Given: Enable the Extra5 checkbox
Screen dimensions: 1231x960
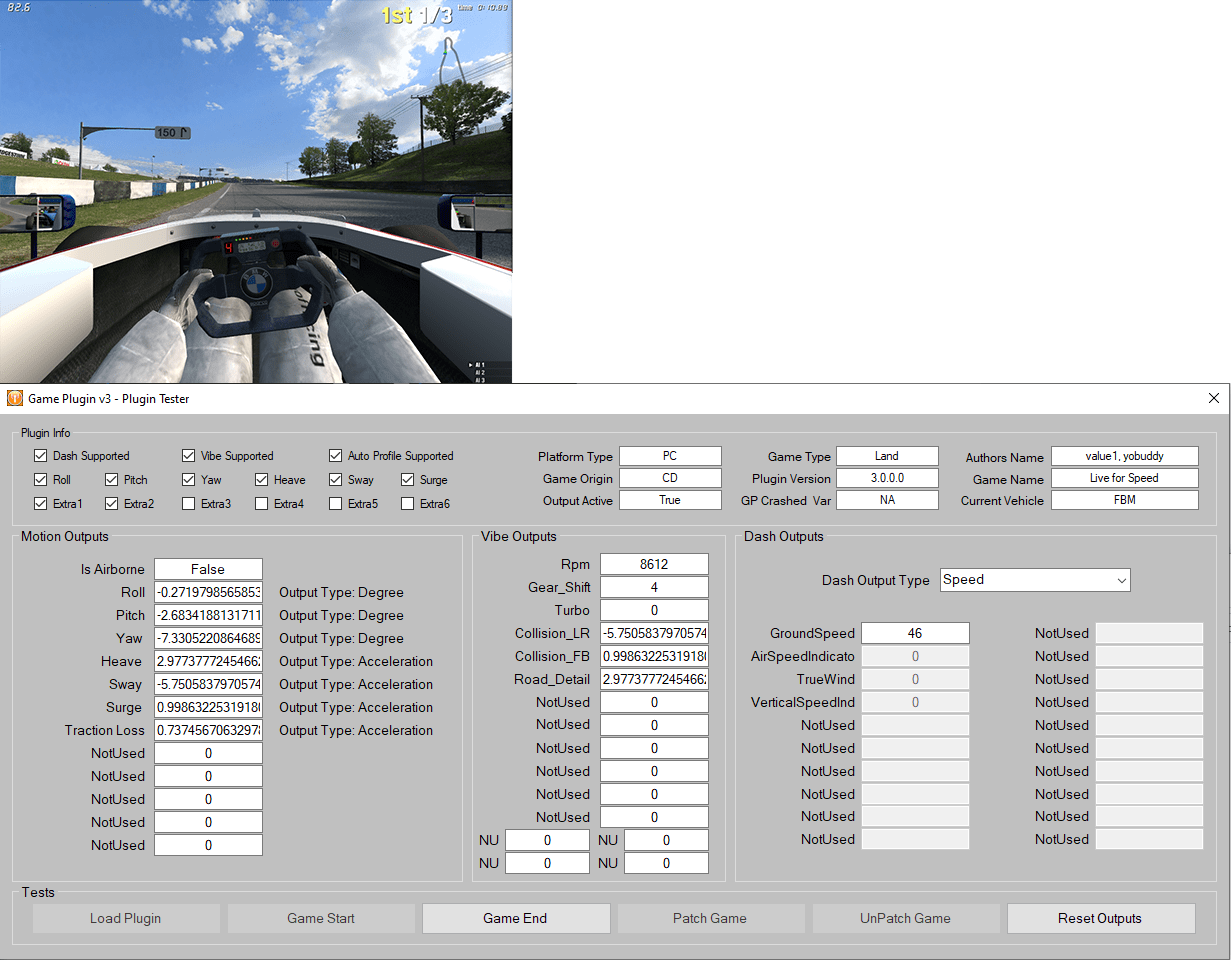Looking at the screenshot, I should coord(335,504).
